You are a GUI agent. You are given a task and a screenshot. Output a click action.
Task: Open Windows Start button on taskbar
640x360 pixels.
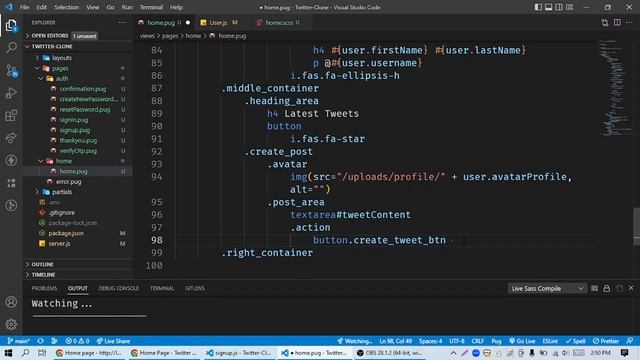click(8, 353)
